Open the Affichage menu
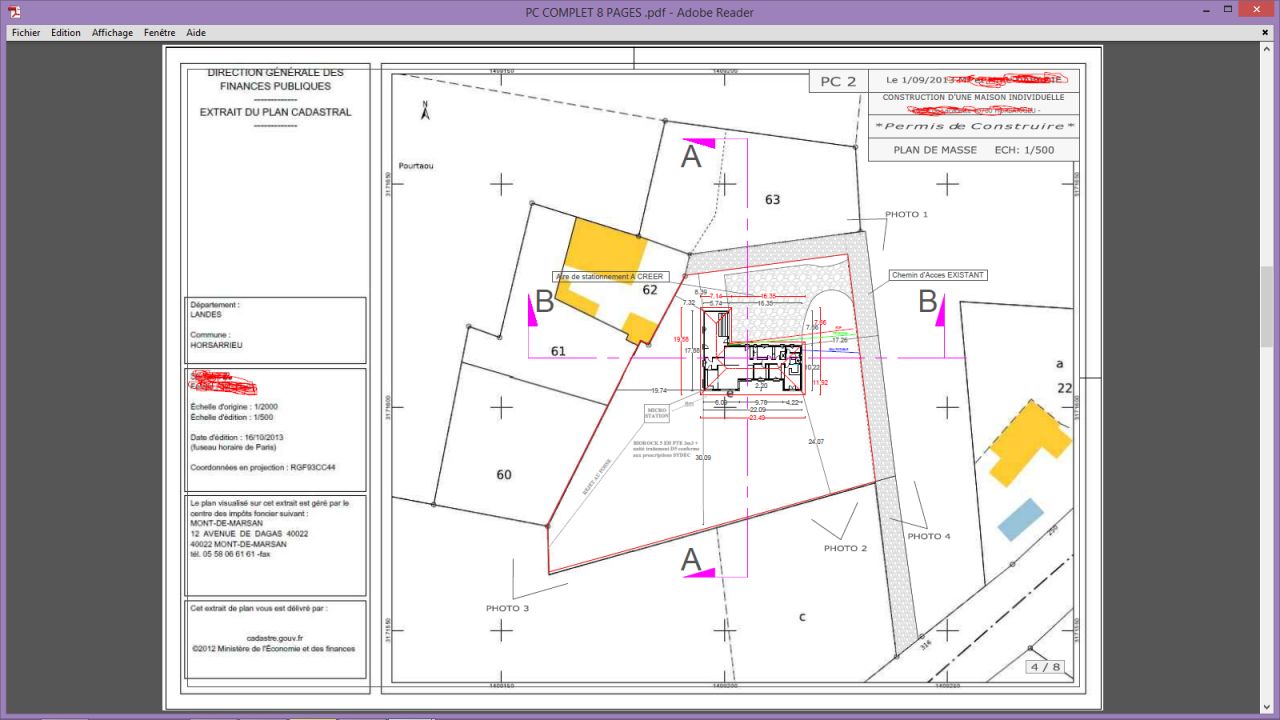 (112, 33)
